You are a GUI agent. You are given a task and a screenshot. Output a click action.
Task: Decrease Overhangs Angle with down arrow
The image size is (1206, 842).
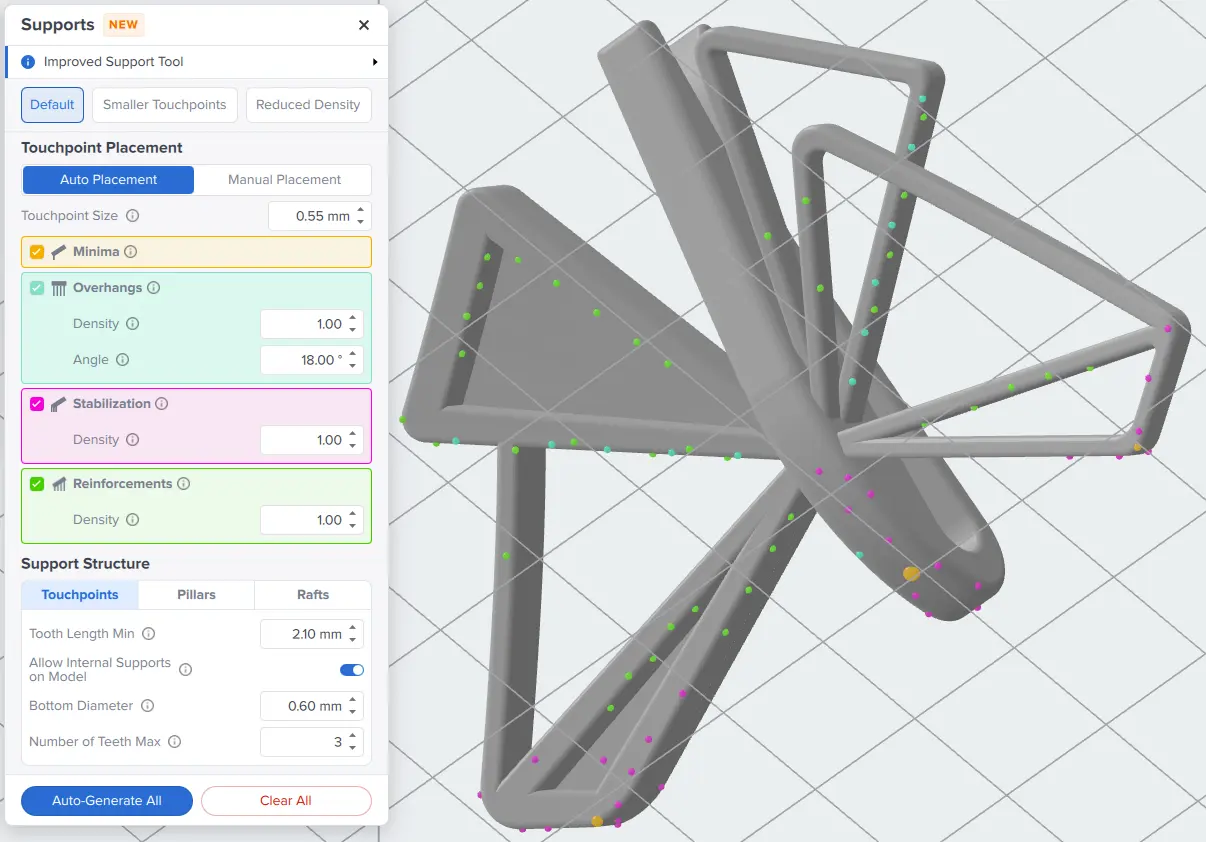353,366
